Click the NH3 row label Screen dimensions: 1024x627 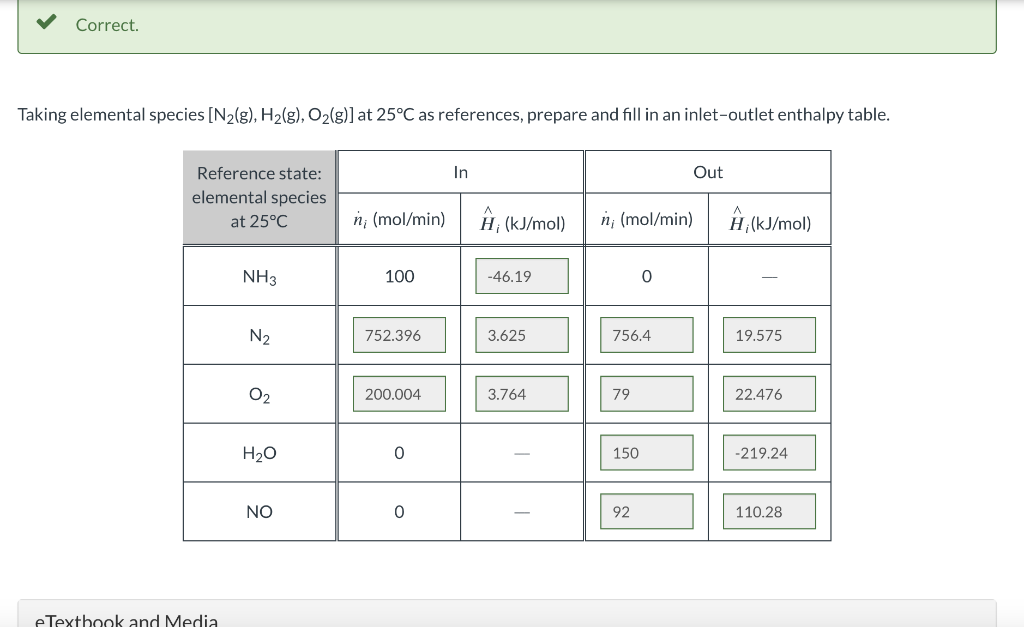click(259, 276)
